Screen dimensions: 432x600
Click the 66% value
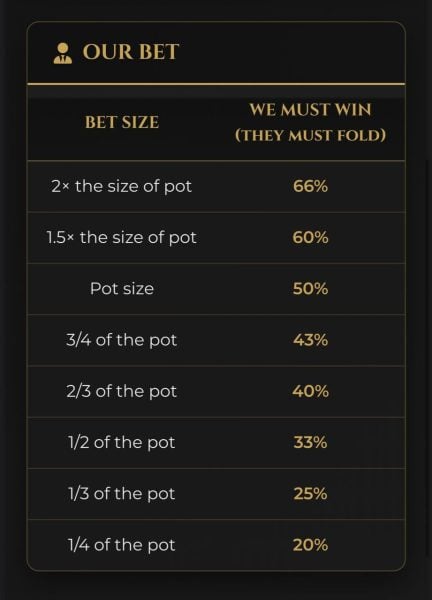310,186
